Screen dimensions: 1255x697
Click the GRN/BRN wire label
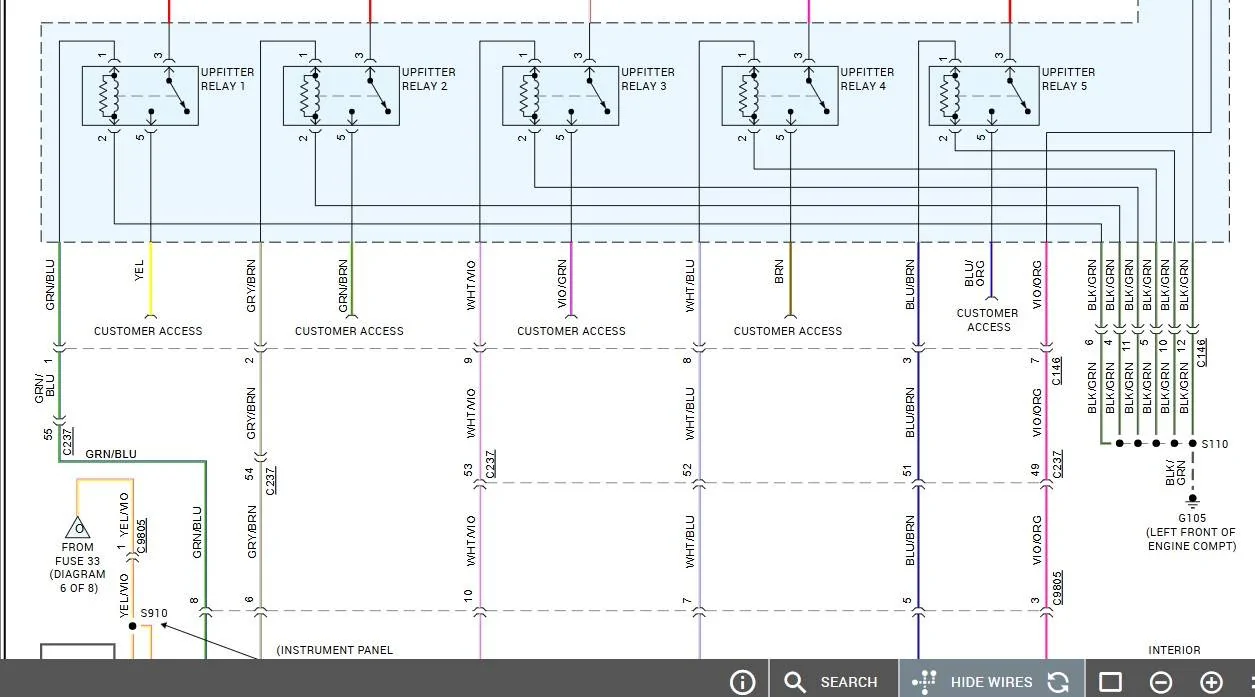pos(342,284)
